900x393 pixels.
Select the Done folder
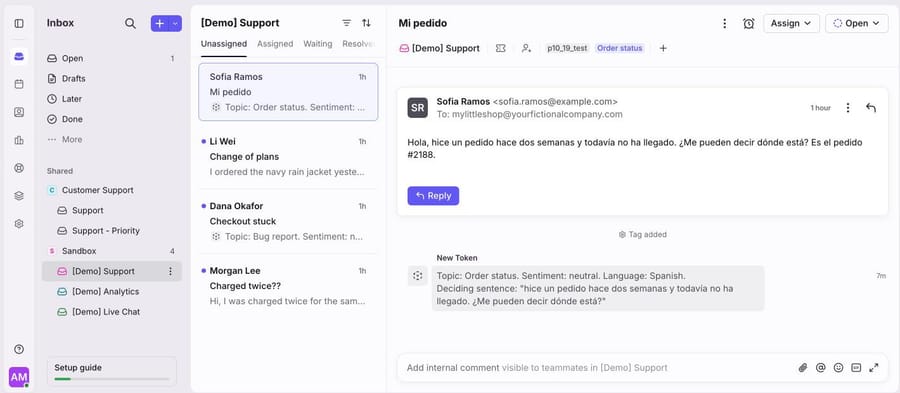pyautogui.click(x=112, y=119)
